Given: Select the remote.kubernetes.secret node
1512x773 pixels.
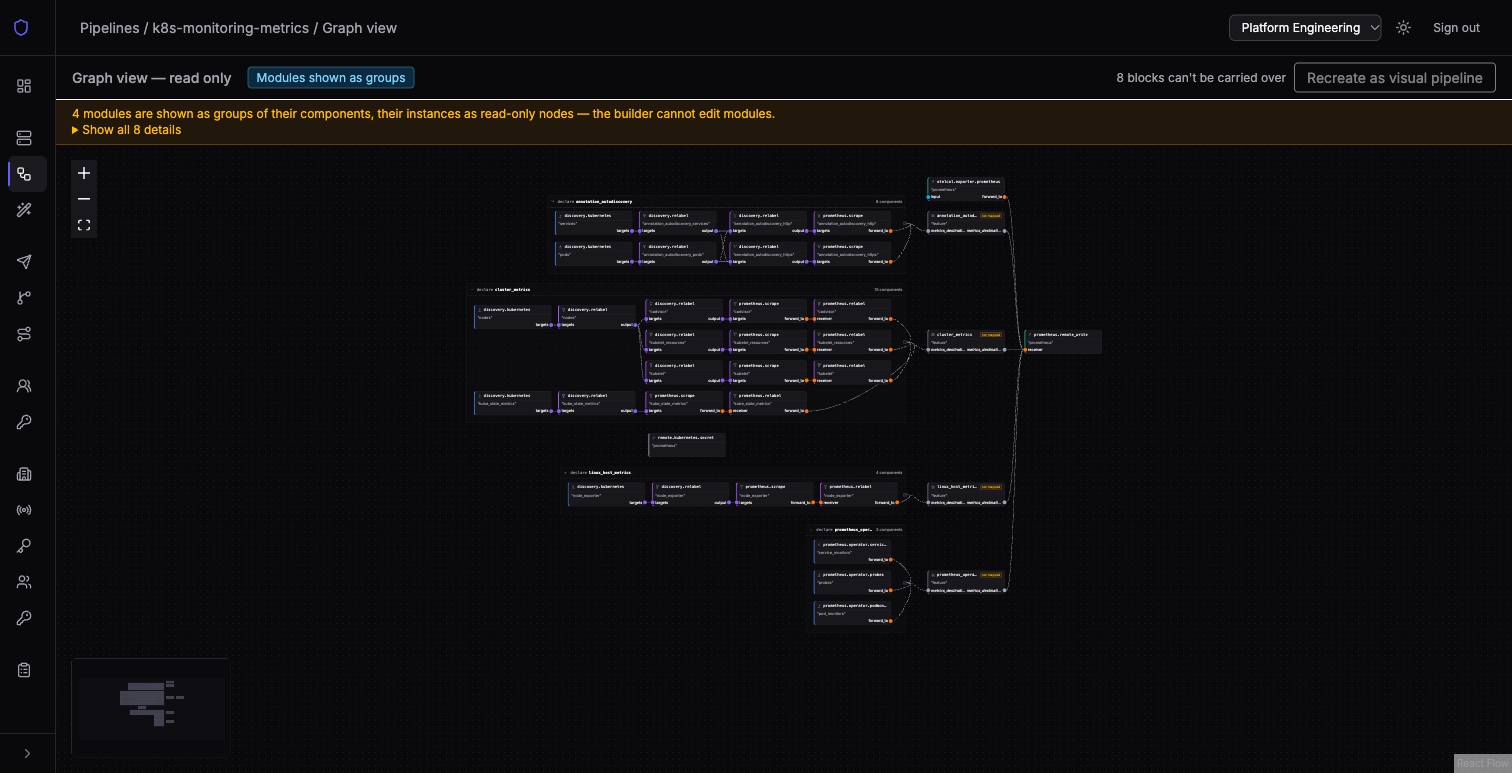Looking at the screenshot, I should (687, 444).
